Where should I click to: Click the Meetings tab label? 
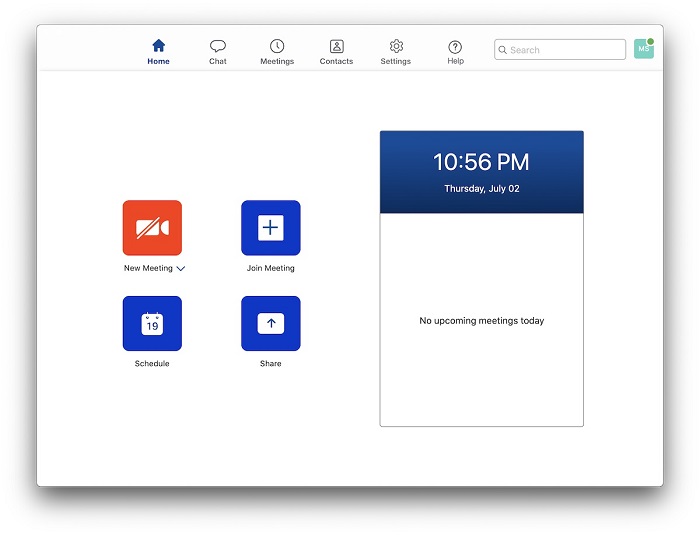pos(277,62)
